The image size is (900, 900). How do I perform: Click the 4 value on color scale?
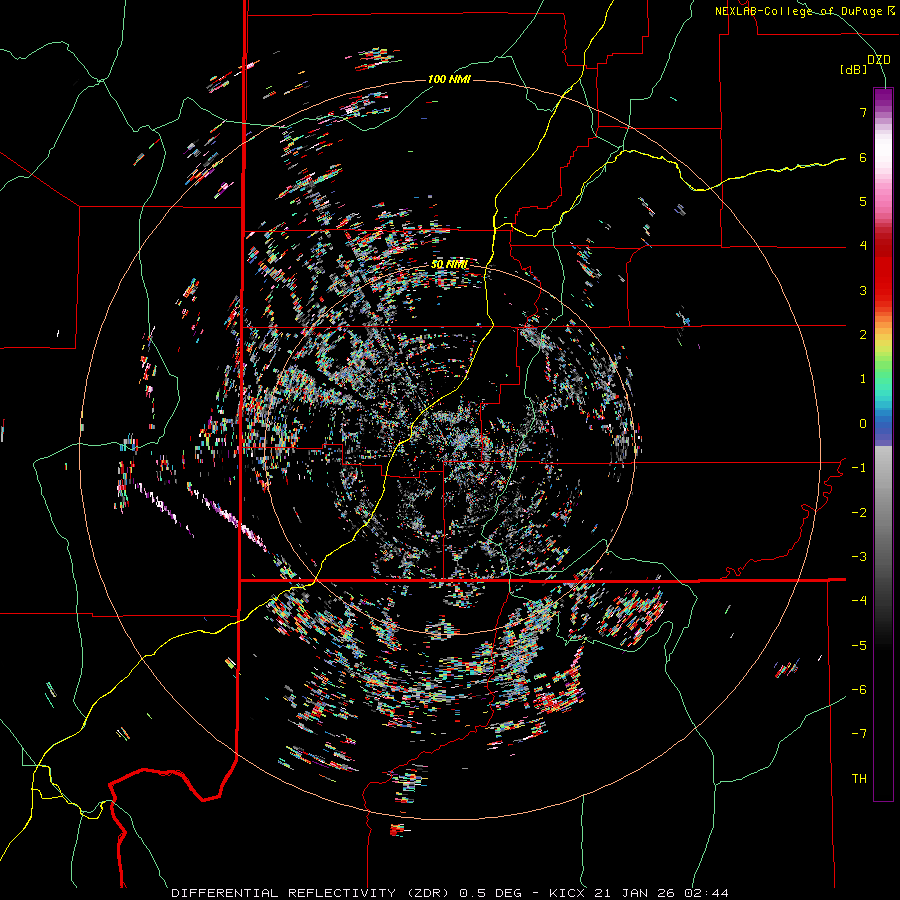(863, 246)
